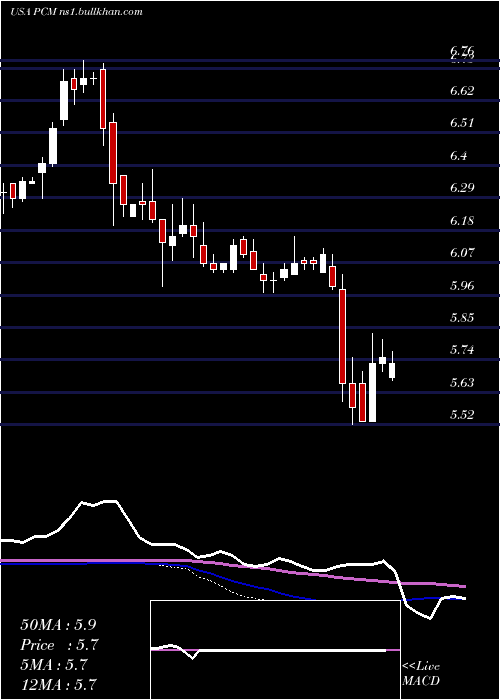Click the '50MA : 5.9' reading
The width and height of the screenshot is (500, 700).
pyautogui.click(x=58, y=625)
